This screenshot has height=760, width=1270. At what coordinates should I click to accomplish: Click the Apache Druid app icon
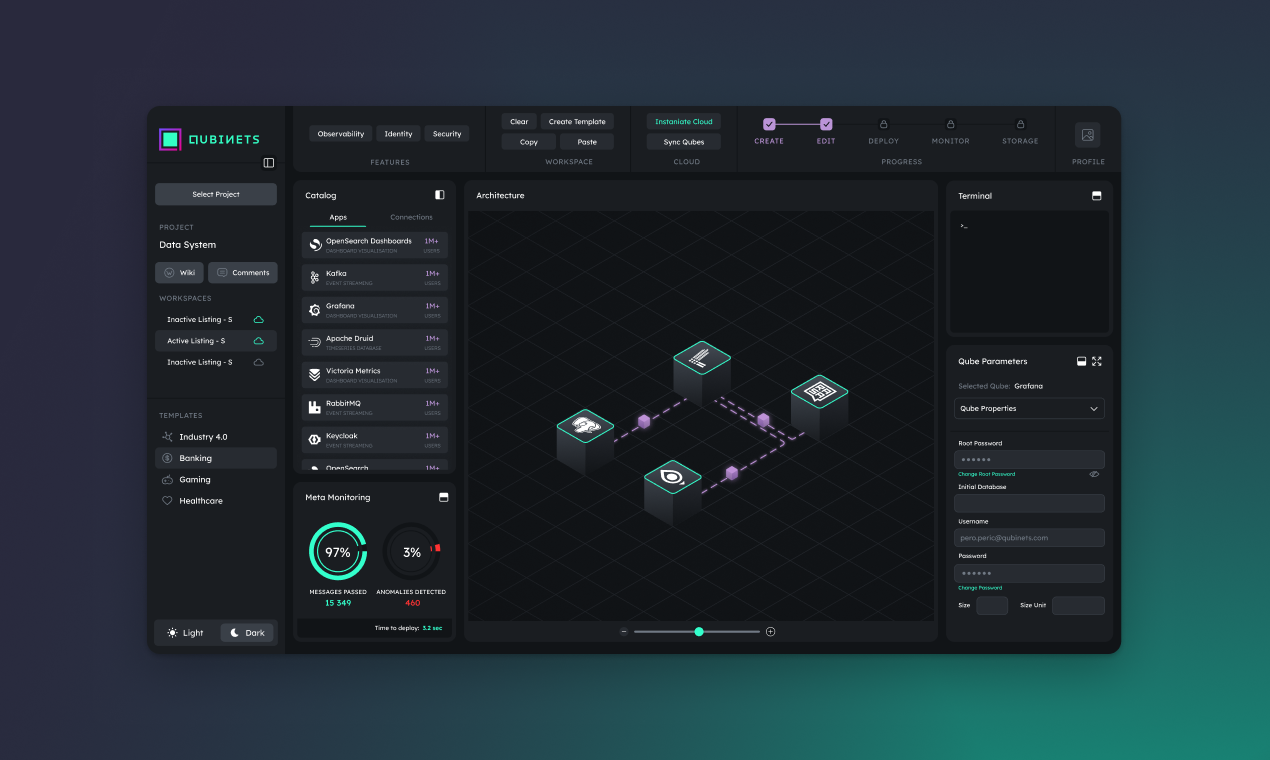click(x=315, y=342)
